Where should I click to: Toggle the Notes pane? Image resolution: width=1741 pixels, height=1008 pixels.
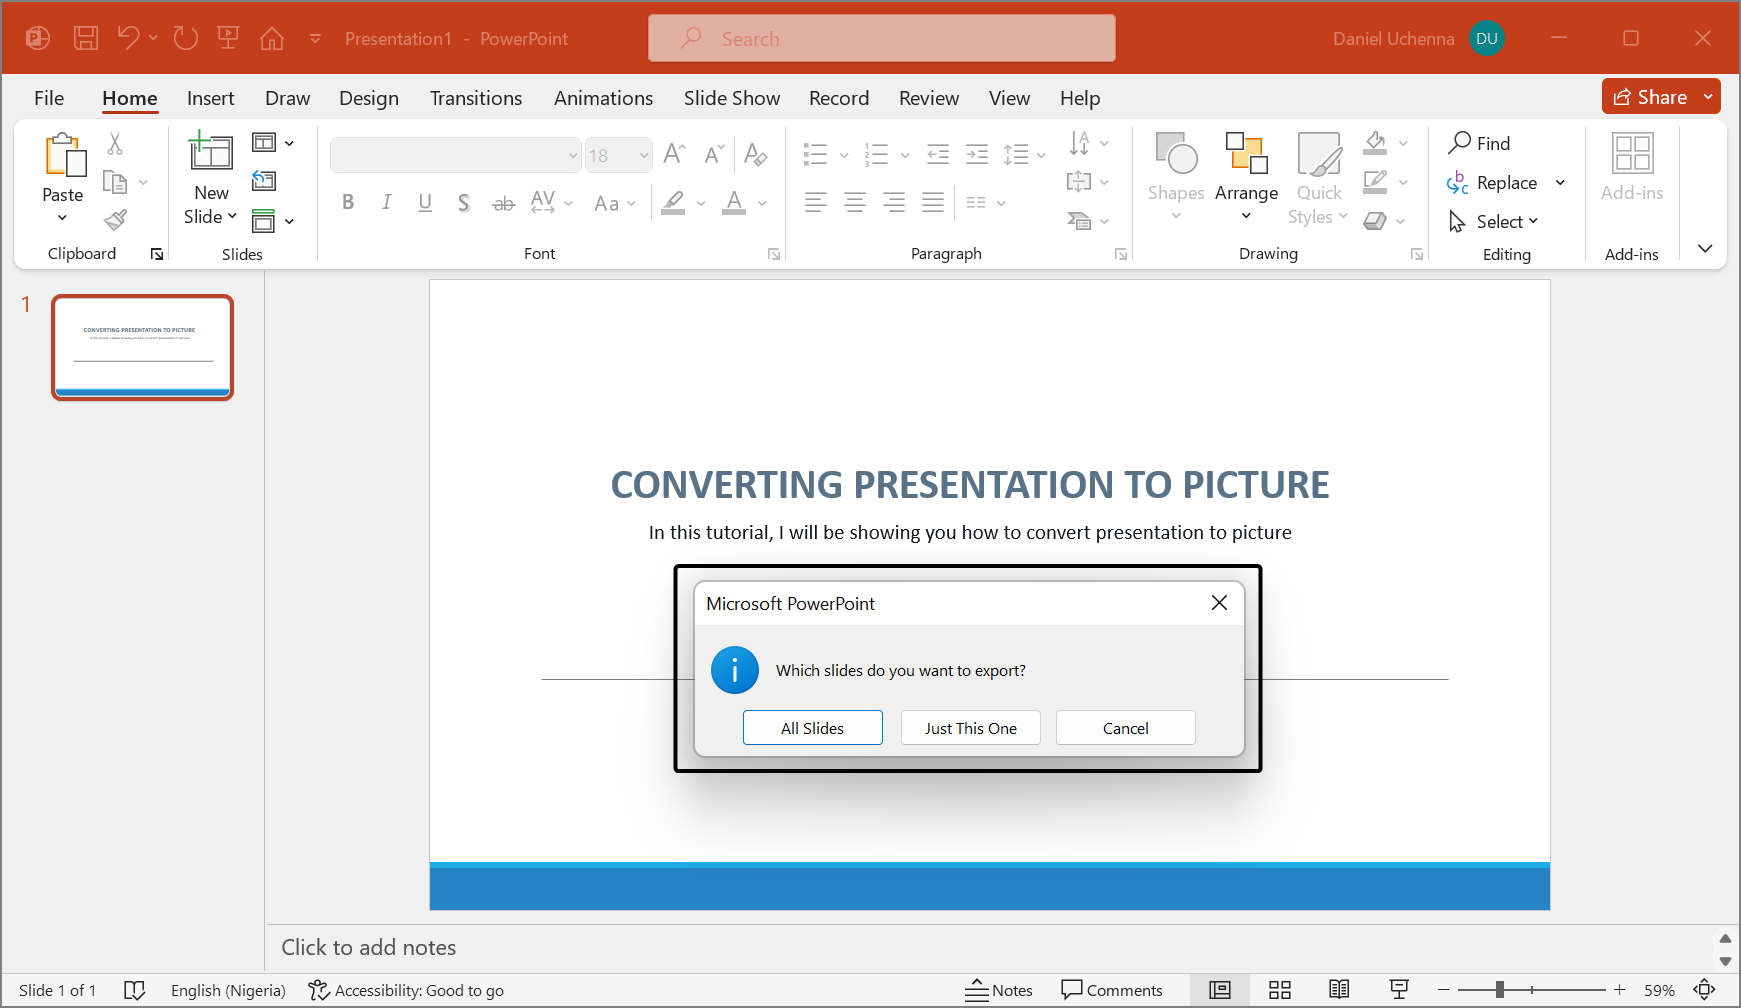999,990
